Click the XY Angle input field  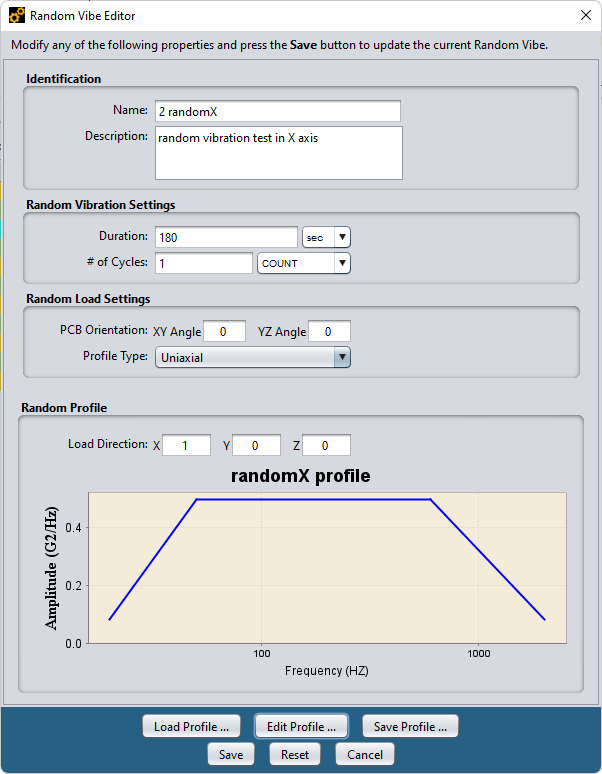tap(226, 331)
